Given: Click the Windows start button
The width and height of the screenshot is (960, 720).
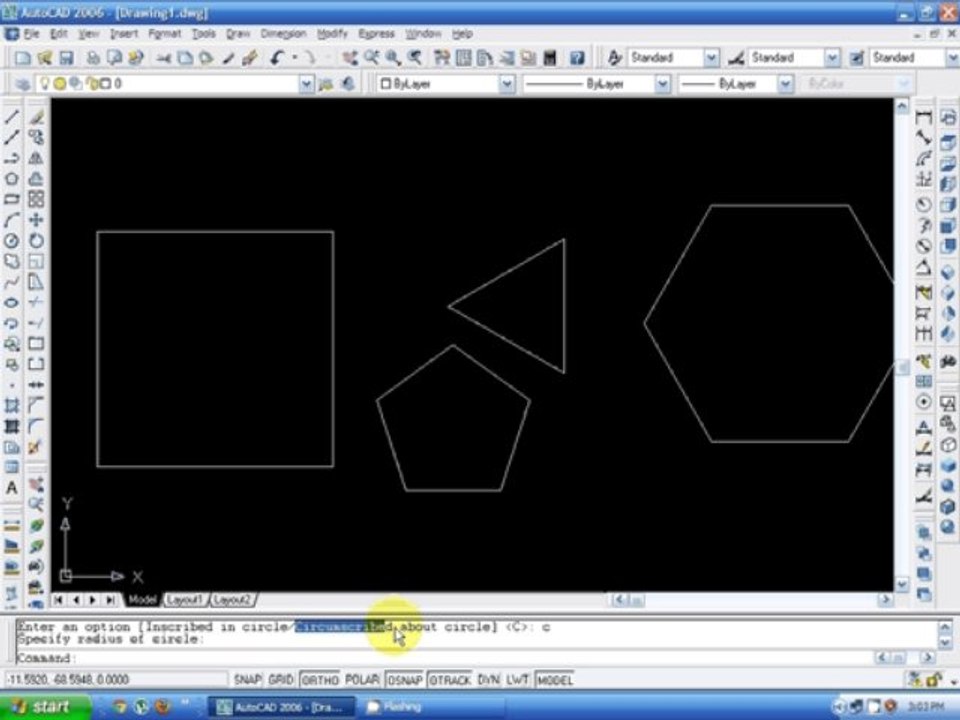Looking at the screenshot, I should (x=44, y=707).
